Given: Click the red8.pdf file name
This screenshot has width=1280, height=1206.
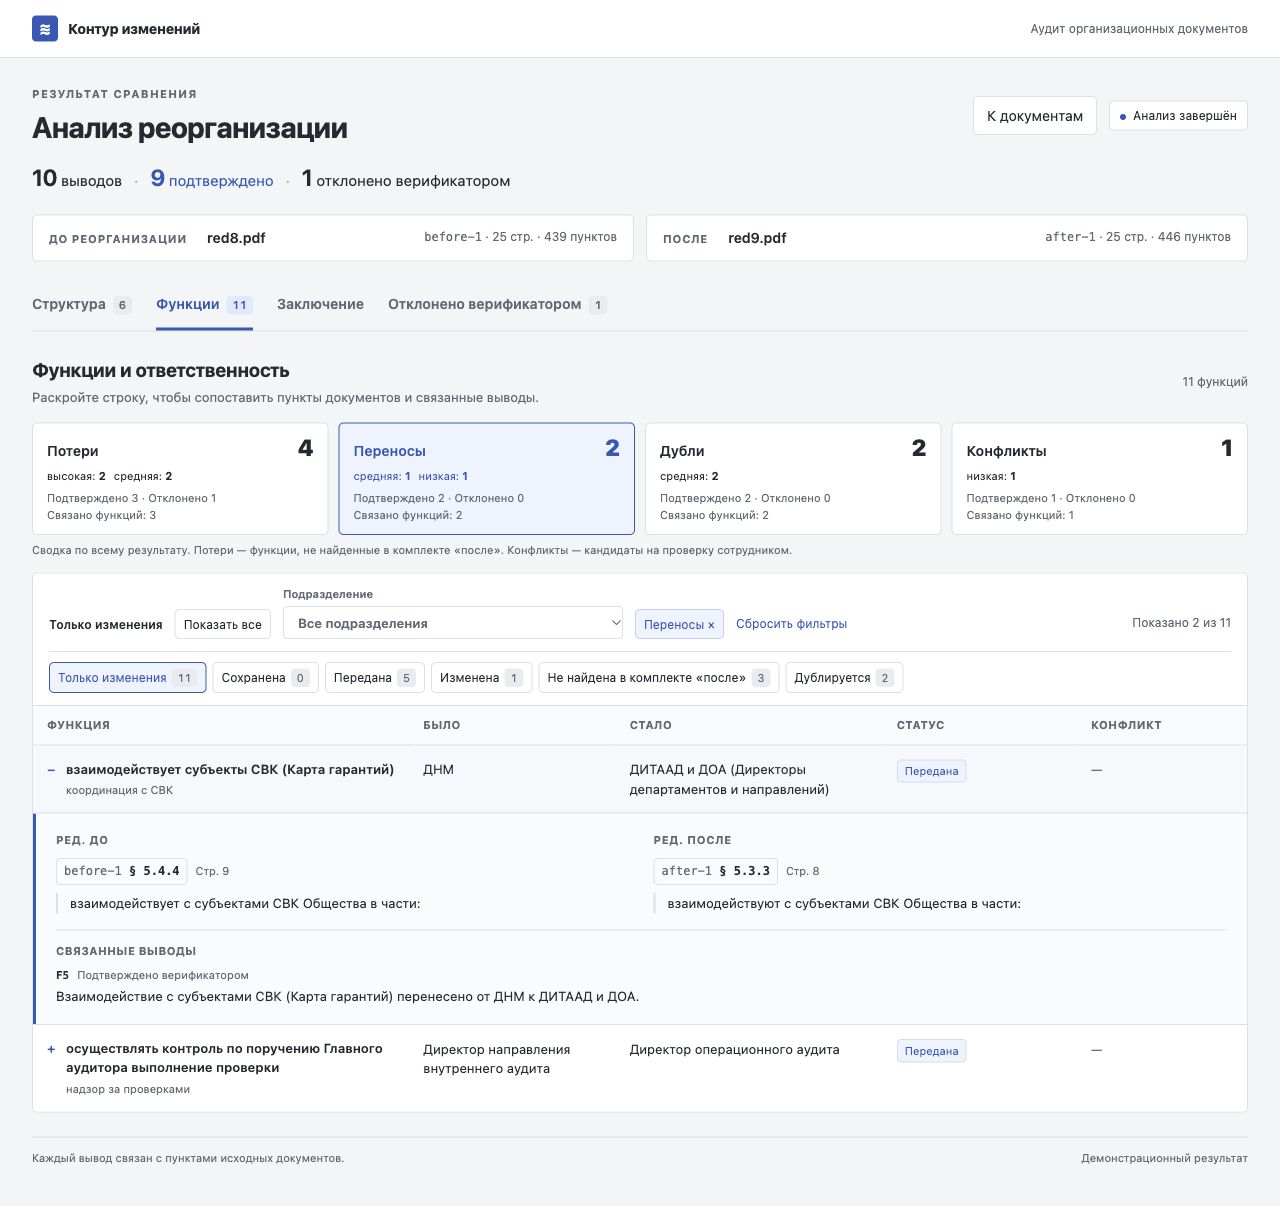Looking at the screenshot, I should [236, 238].
